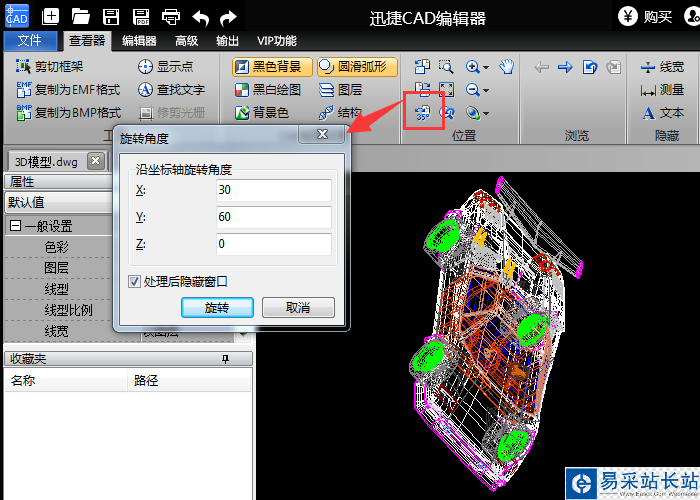
Task: Toggle 文本 text display
Action: 662,112
